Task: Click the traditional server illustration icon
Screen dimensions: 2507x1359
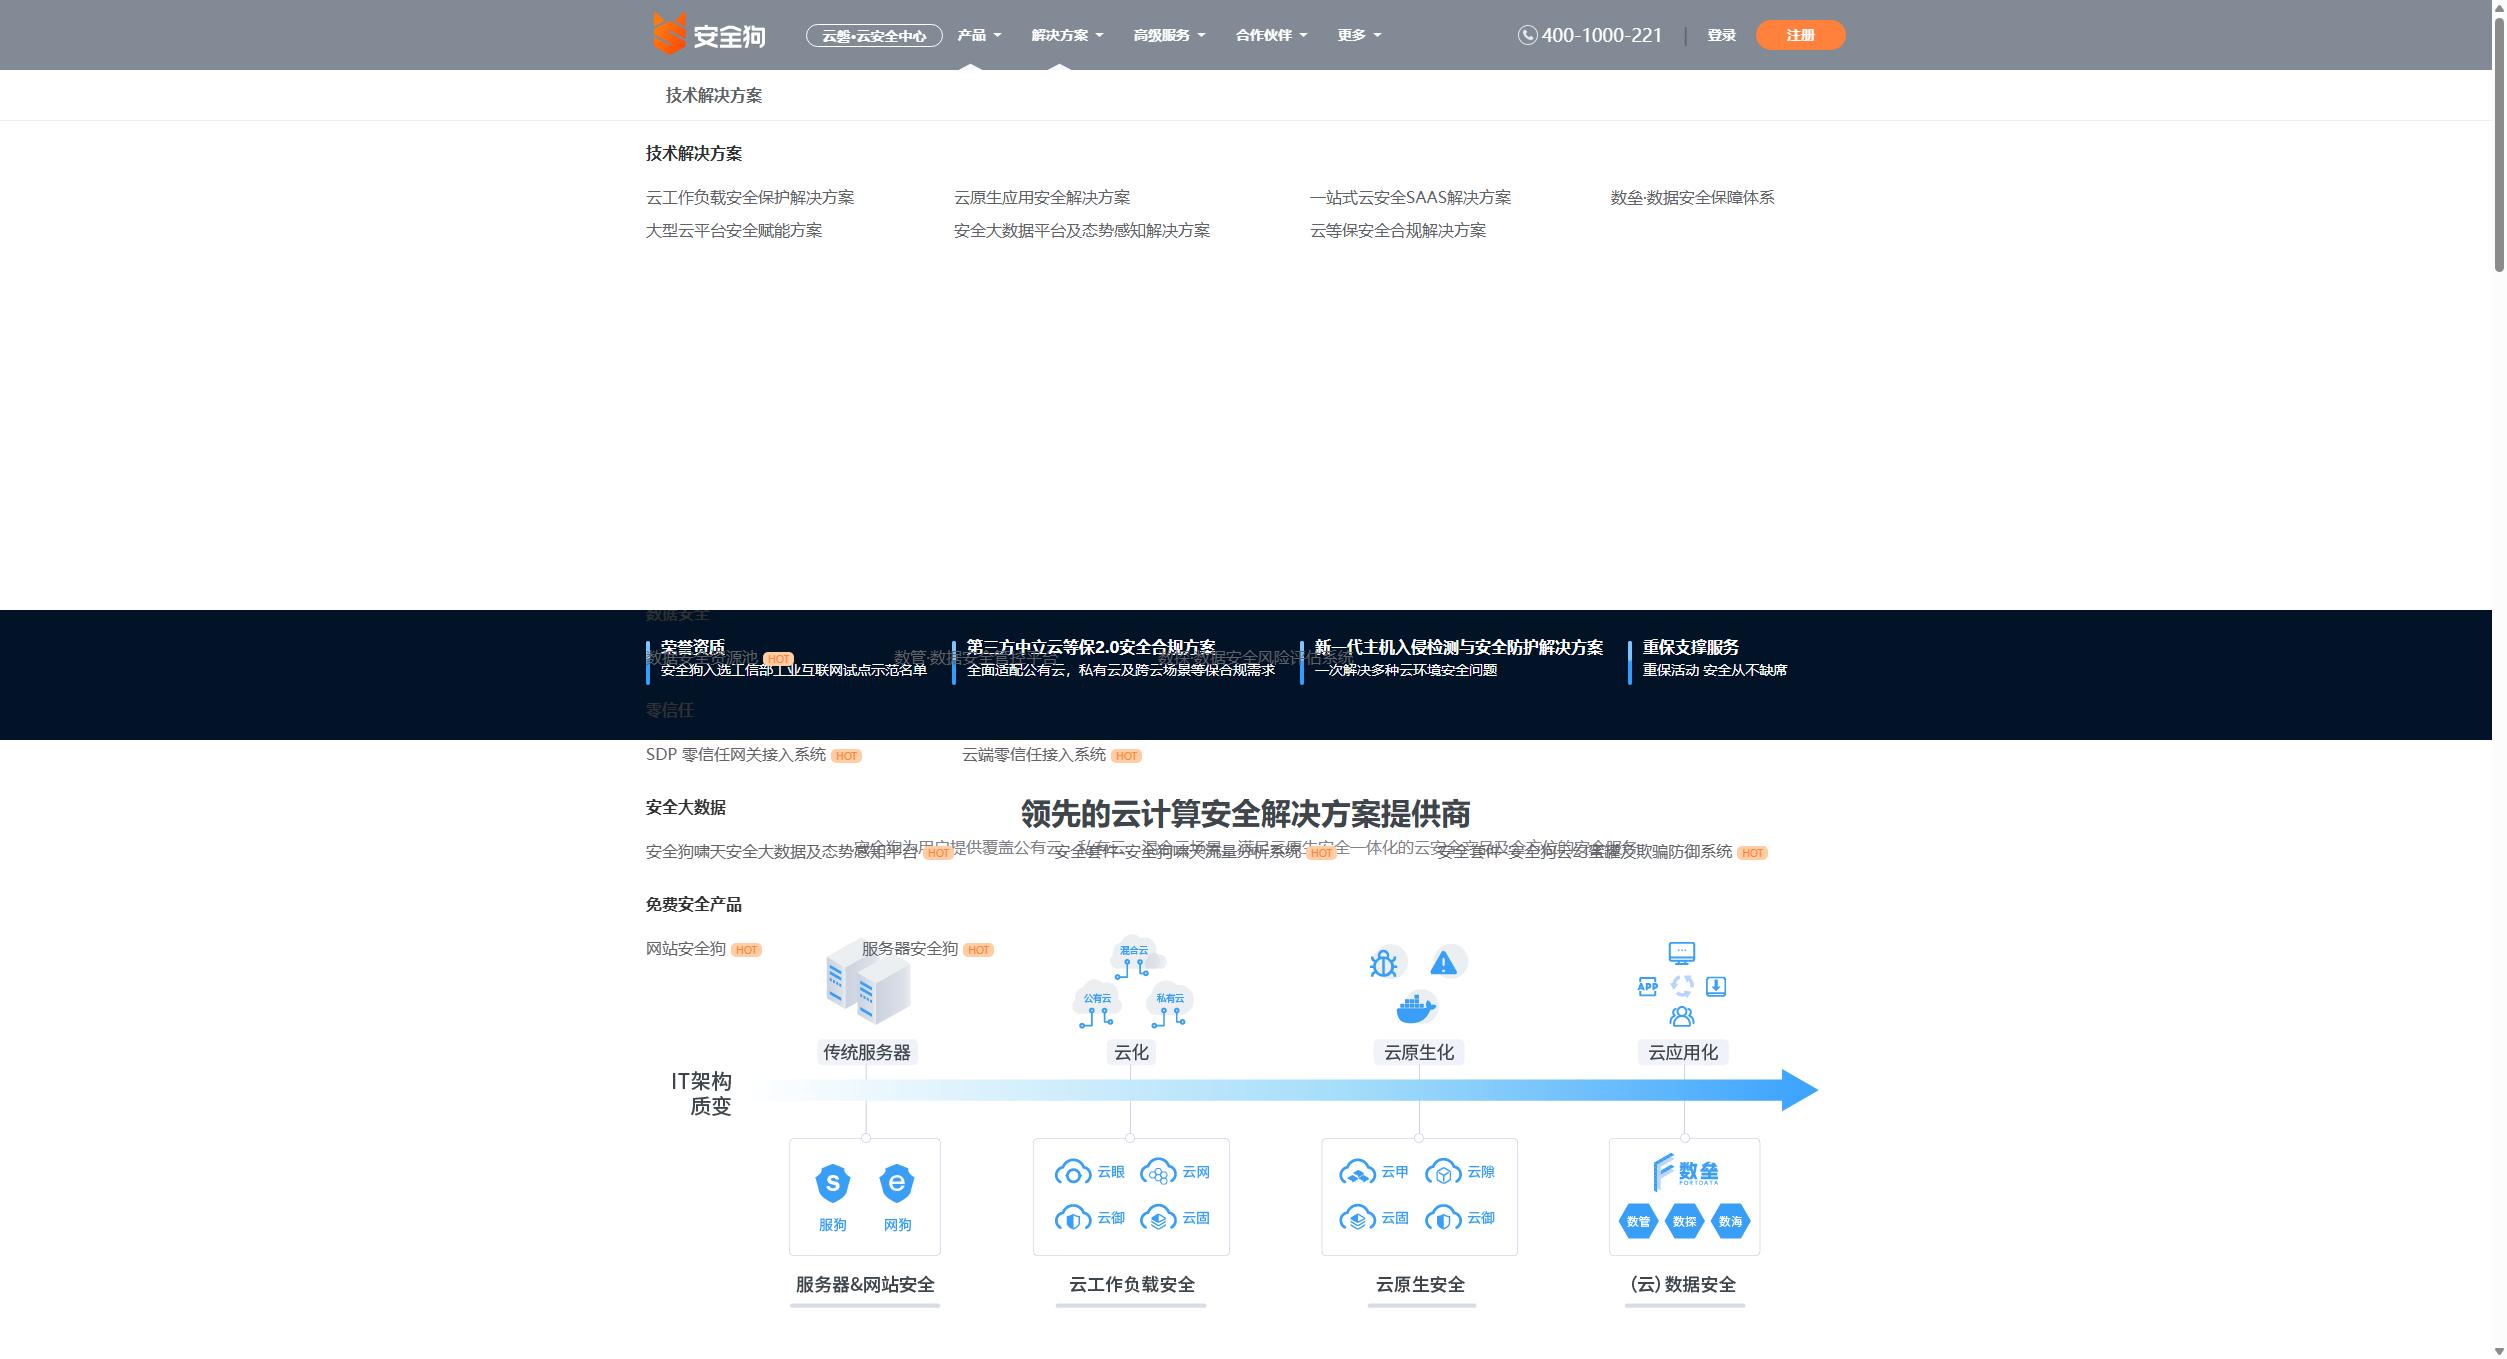Action: (867, 981)
